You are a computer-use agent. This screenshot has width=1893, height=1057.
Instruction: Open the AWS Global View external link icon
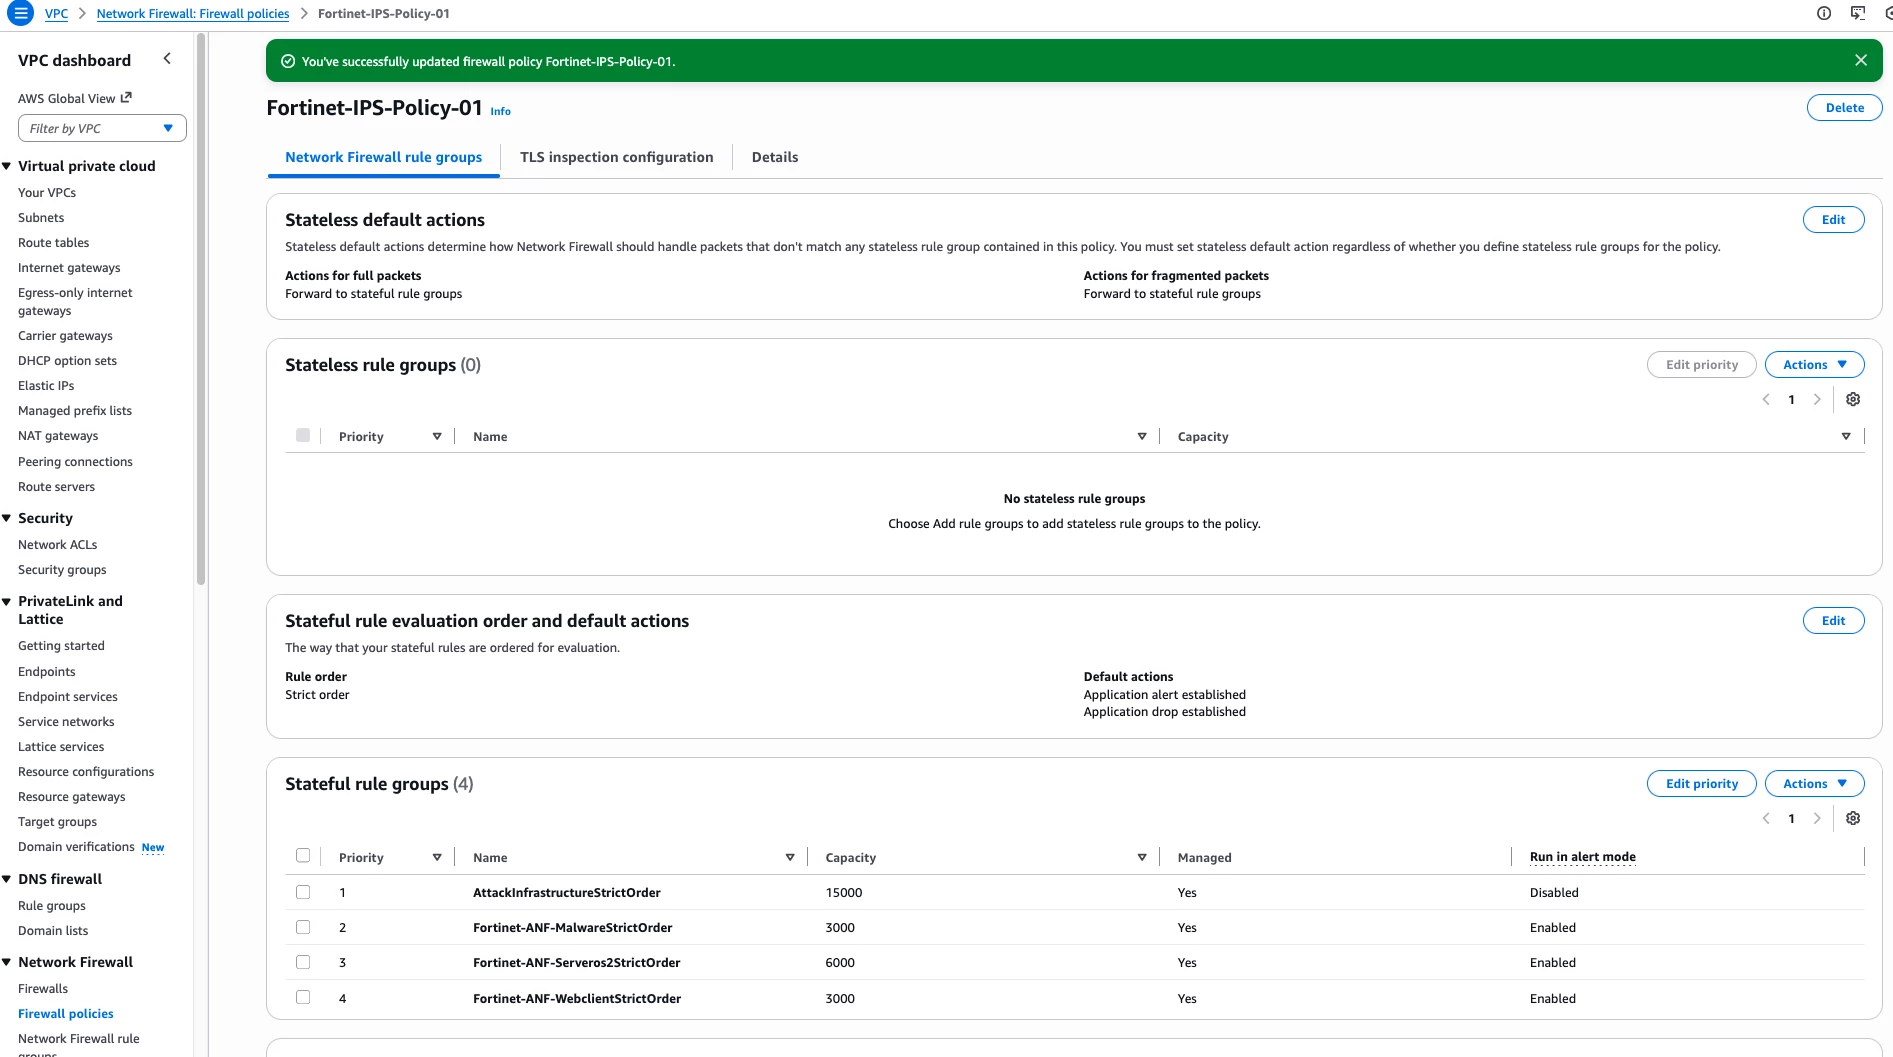point(126,98)
